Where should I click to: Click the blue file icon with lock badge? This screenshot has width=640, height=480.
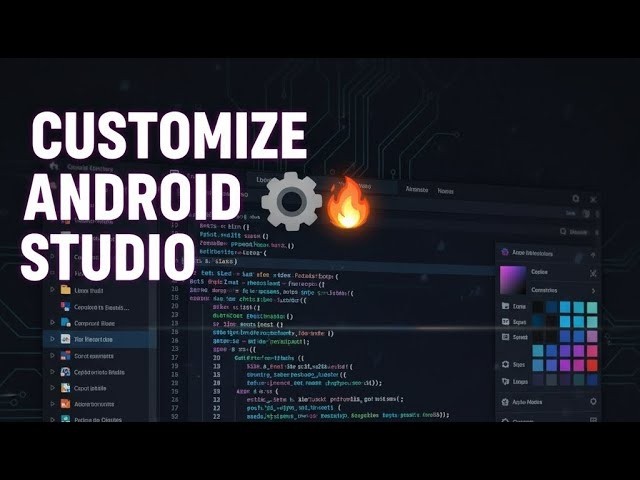(x=65, y=322)
